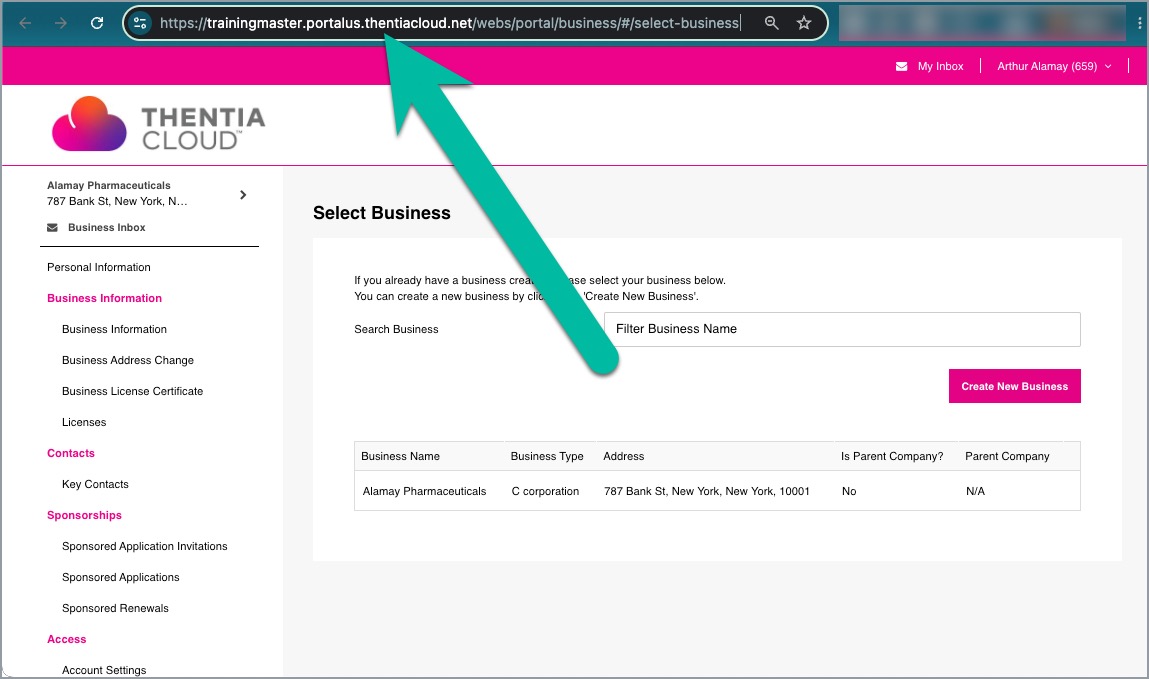
Task: Click the C corporation cell
Action: (545, 491)
